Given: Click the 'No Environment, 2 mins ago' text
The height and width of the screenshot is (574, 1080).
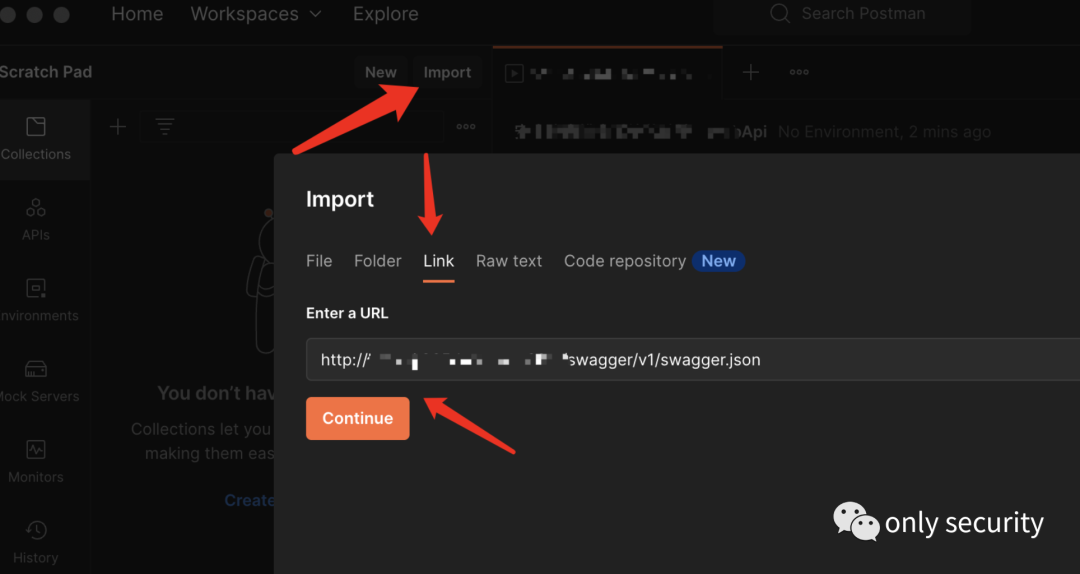Looking at the screenshot, I should [884, 132].
